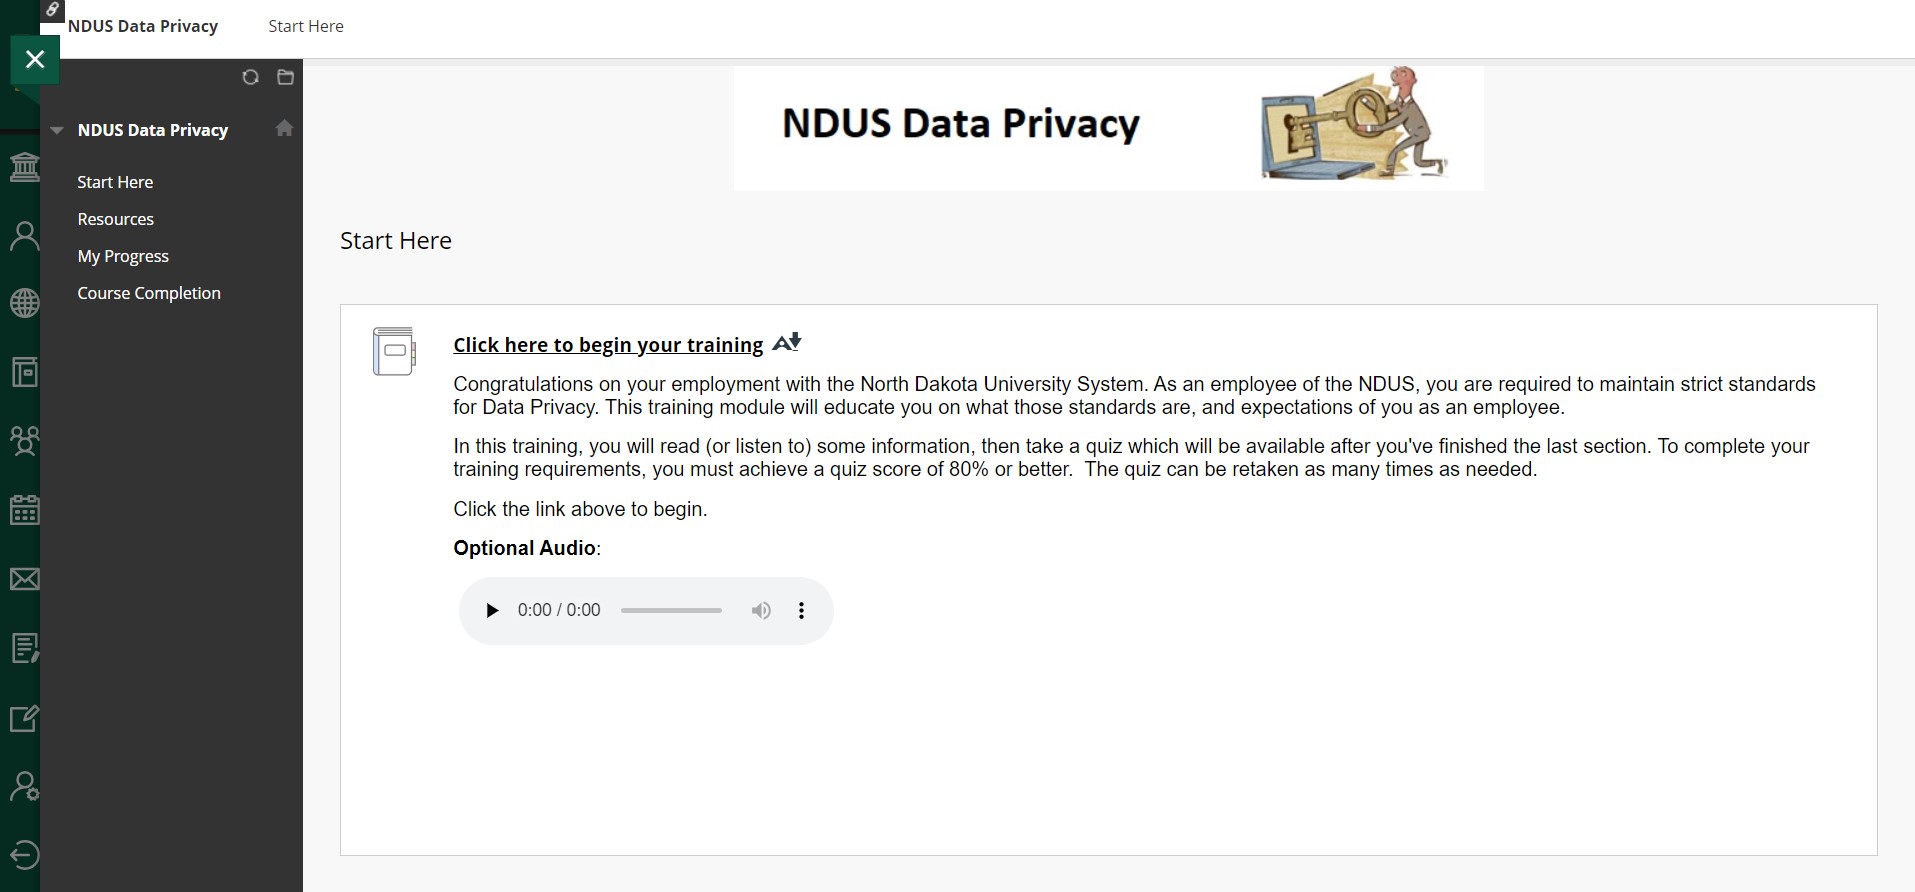Image resolution: width=1915 pixels, height=892 pixels.
Task: Open the Calendar icon in left rail
Action: (24, 510)
